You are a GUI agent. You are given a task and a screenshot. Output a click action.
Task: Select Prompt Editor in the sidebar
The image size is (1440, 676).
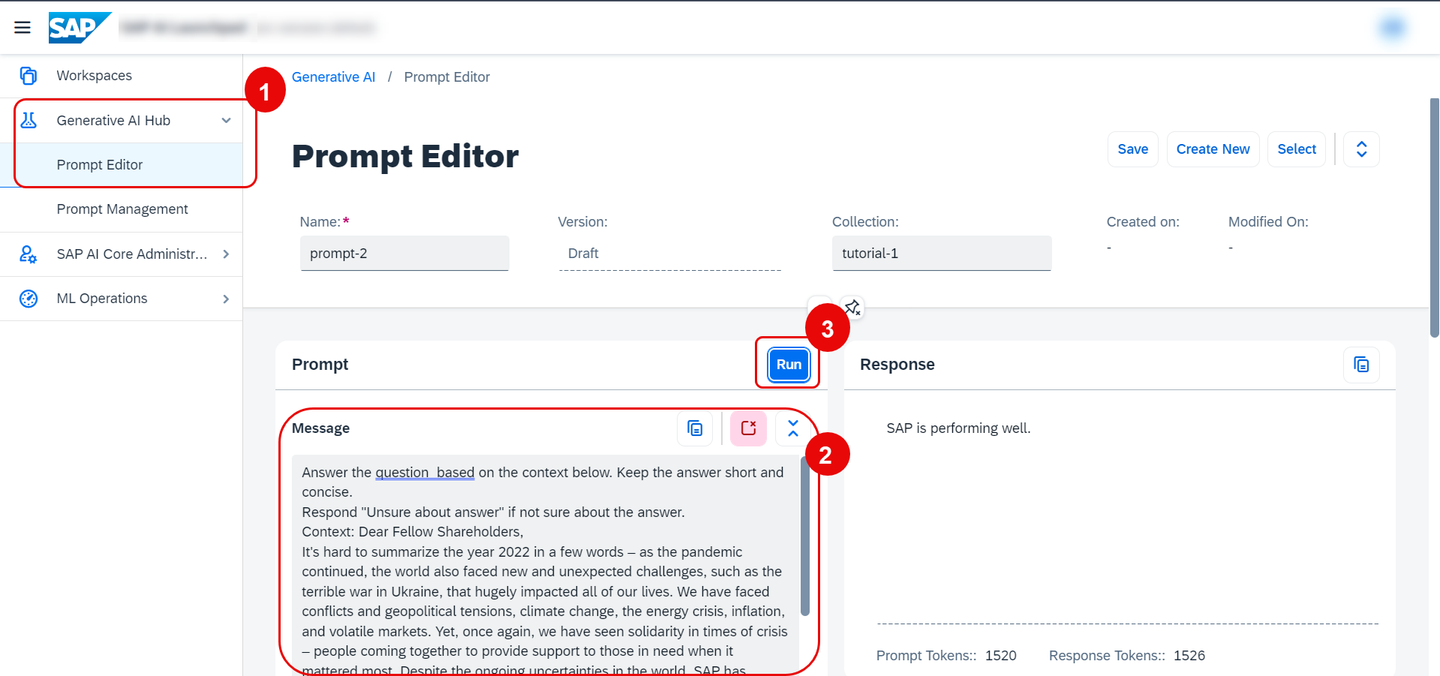coord(121,165)
